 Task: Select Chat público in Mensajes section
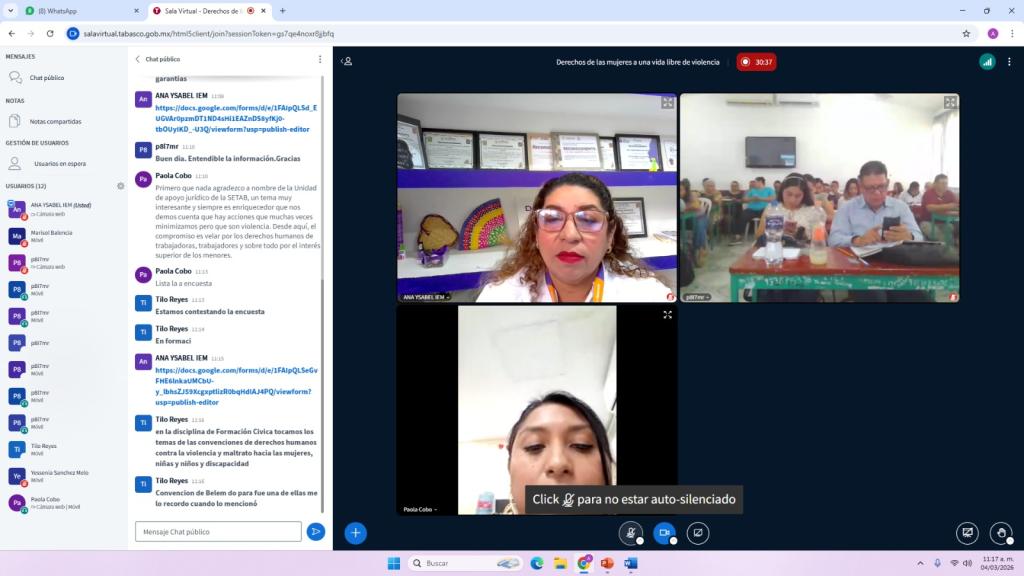pos(46,77)
